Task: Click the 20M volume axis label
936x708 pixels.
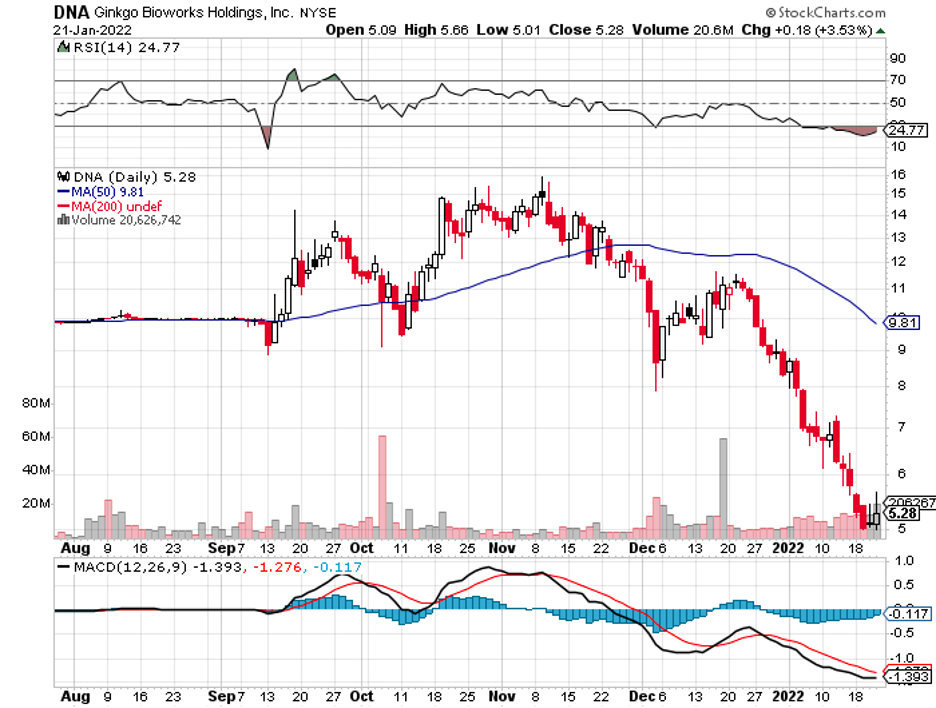Action: [x=36, y=503]
